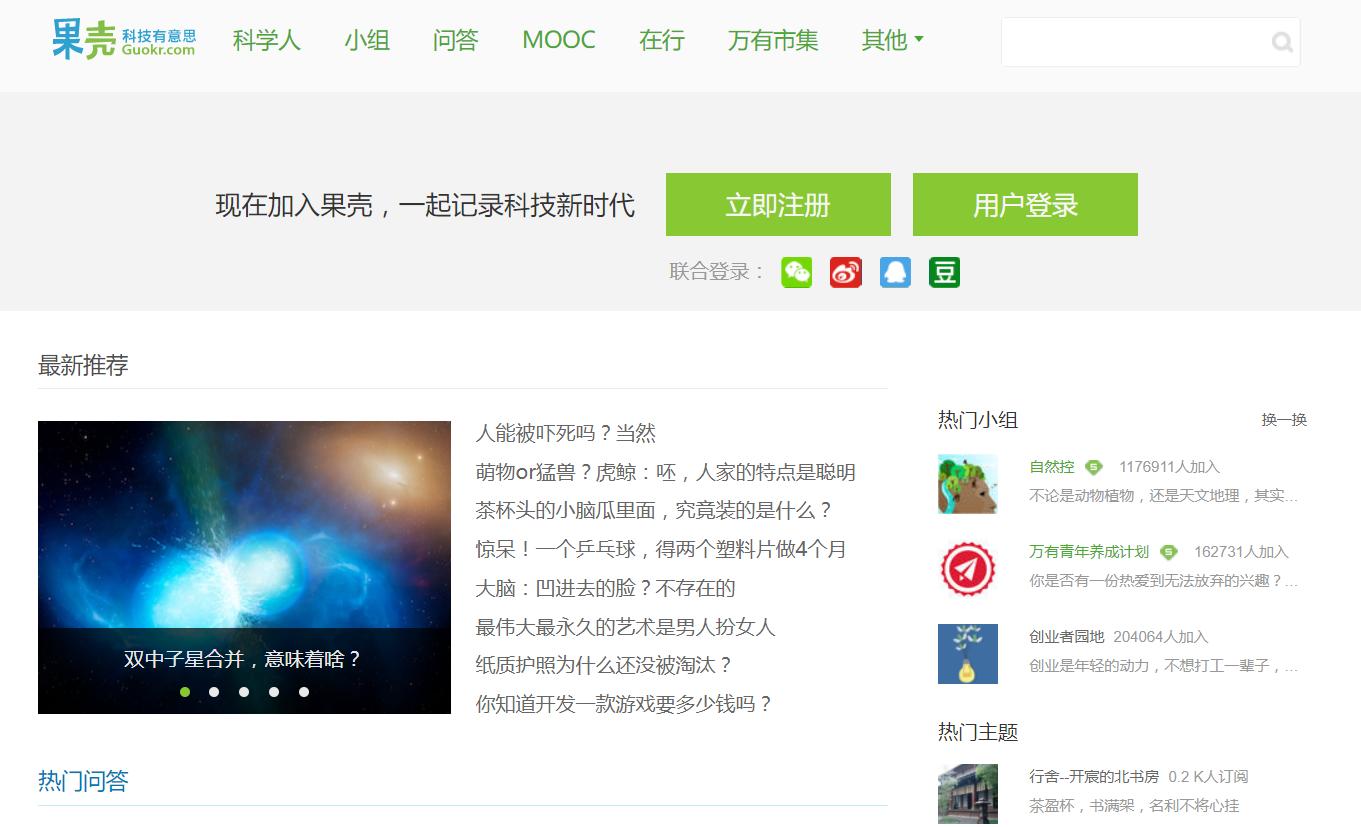Open the 创业者园地 lightbulb avatar
Viewport: 1361px width, 827px height.
tap(968, 654)
